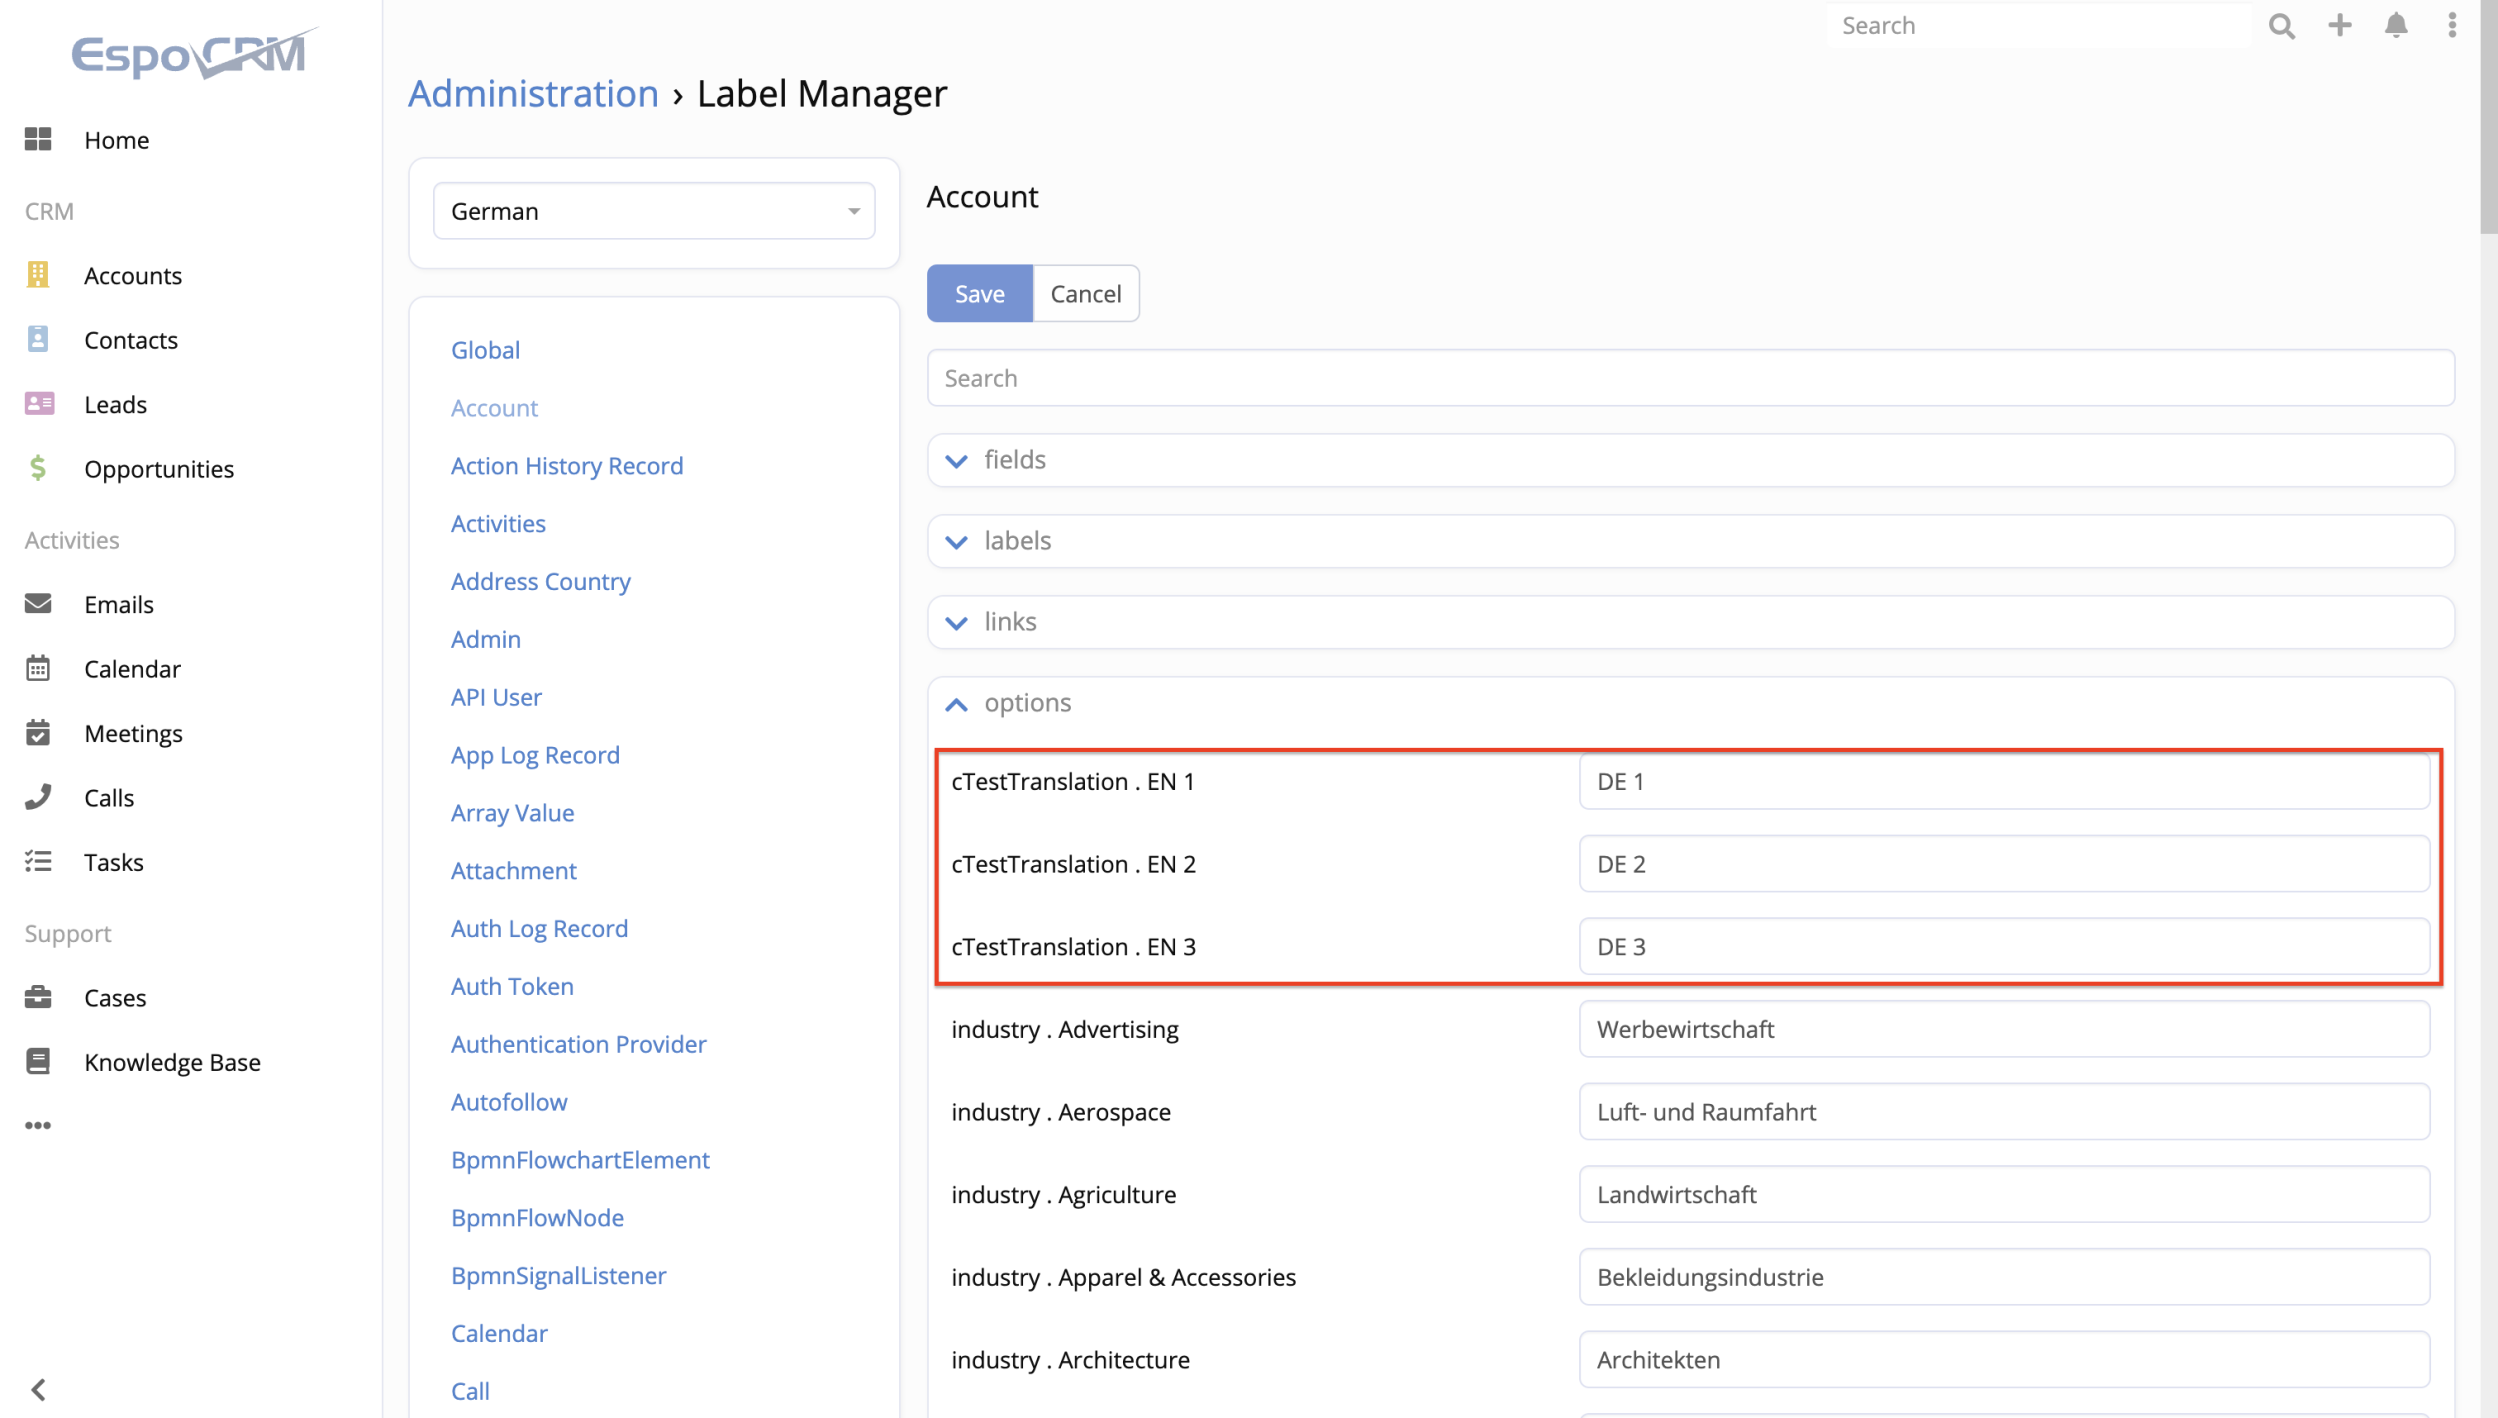Click the Administration breadcrumb link
Viewport: 2498px width, 1418px height.
[x=533, y=94]
